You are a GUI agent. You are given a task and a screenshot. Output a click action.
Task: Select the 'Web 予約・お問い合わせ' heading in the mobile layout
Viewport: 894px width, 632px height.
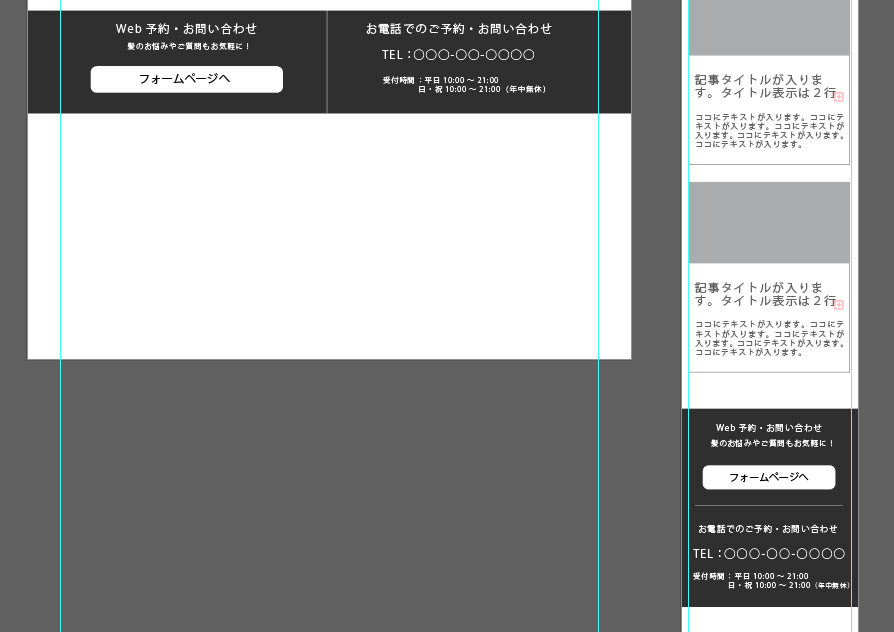coord(769,428)
